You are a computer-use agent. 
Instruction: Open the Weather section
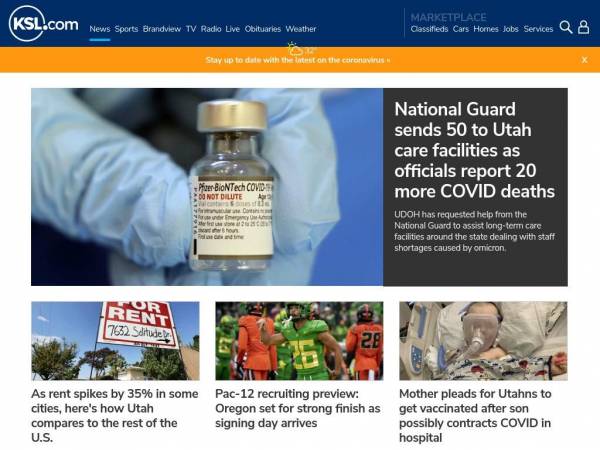tap(301, 29)
